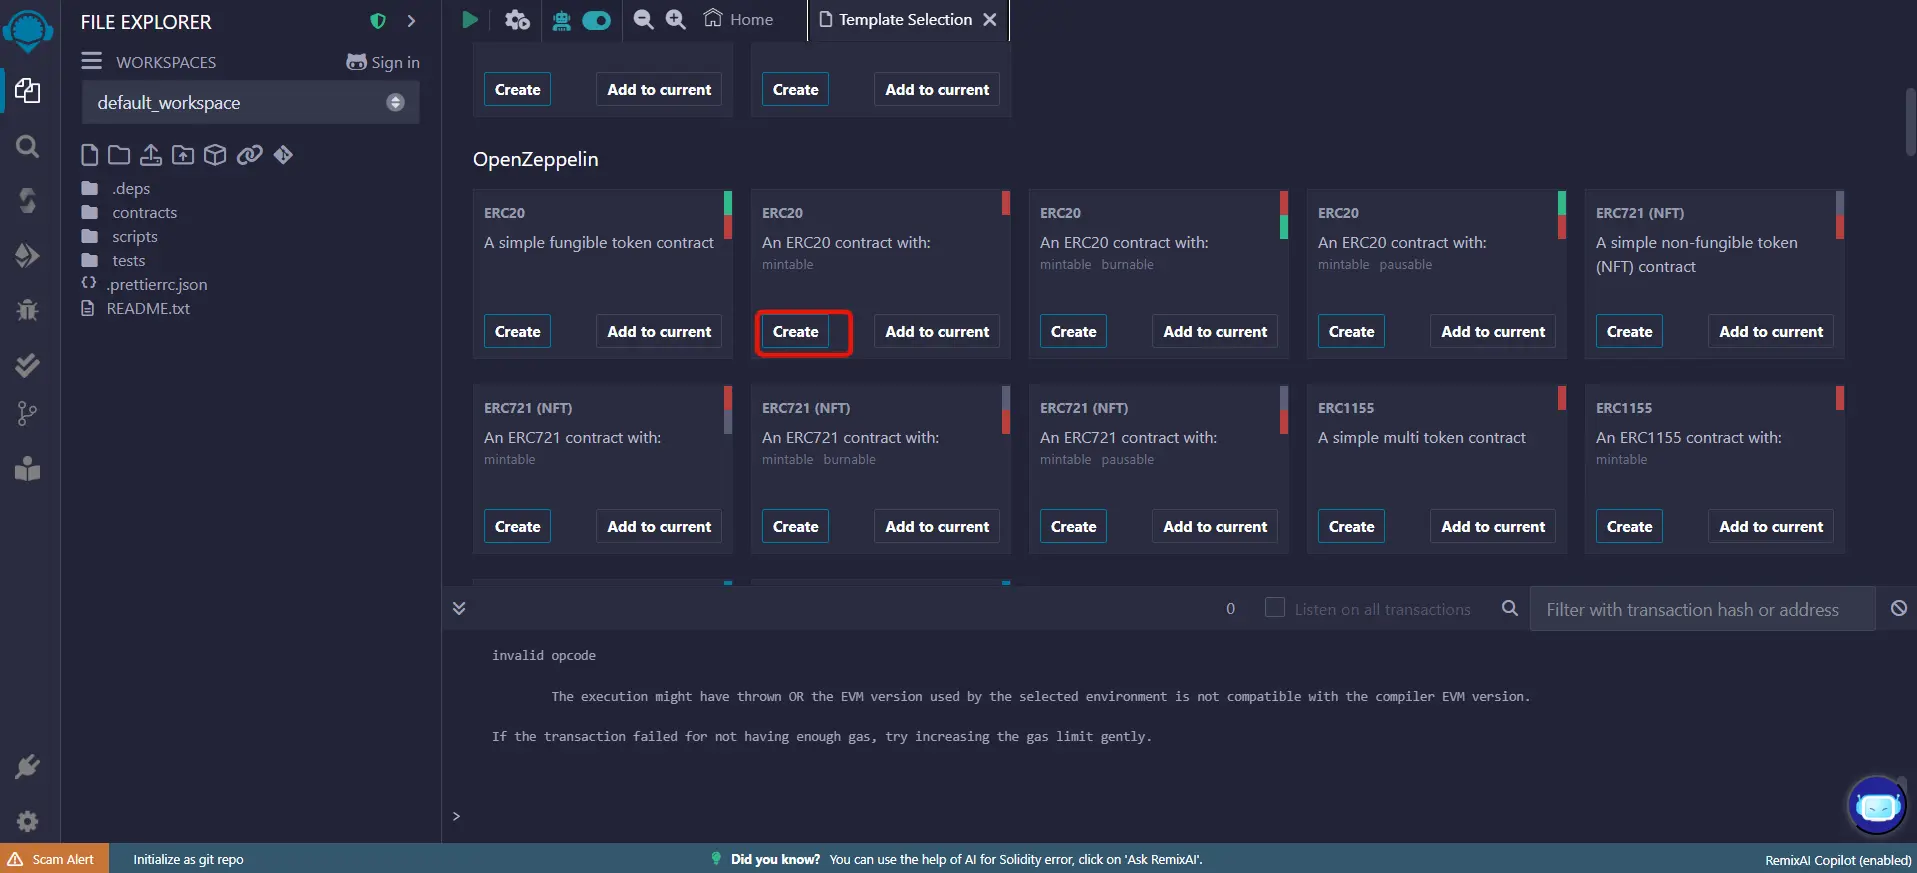The width and height of the screenshot is (1917, 873).
Task: Create the mintable-only ERC20 template
Action: [x=795, y=331]
